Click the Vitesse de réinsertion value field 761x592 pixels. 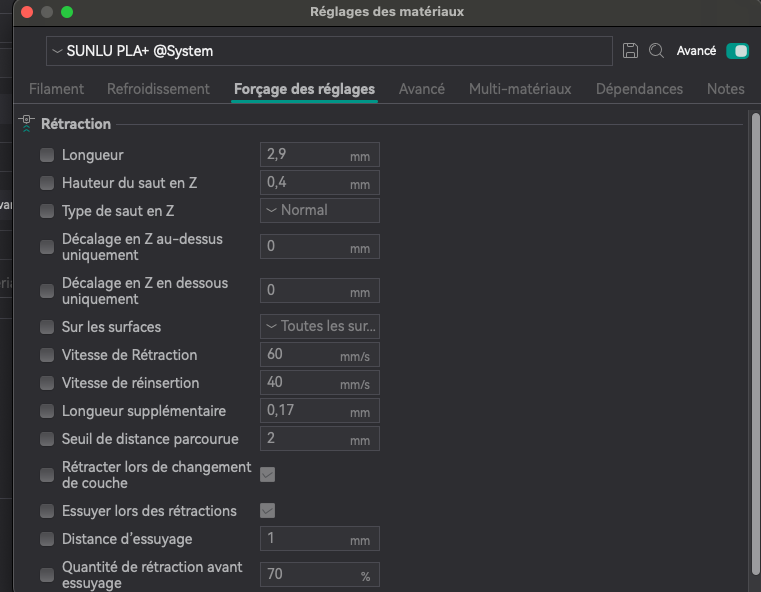[304, 383]
